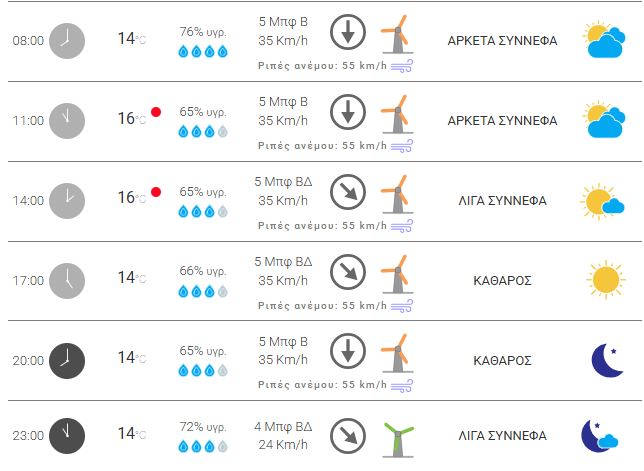
Task: Click the humidity droplets under 76% υγρ.
Action: click(203, 50)
